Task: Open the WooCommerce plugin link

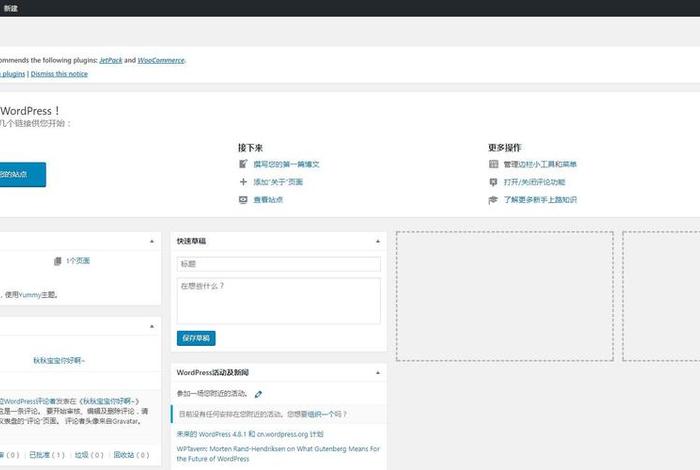Action: (x=161, y=60)
